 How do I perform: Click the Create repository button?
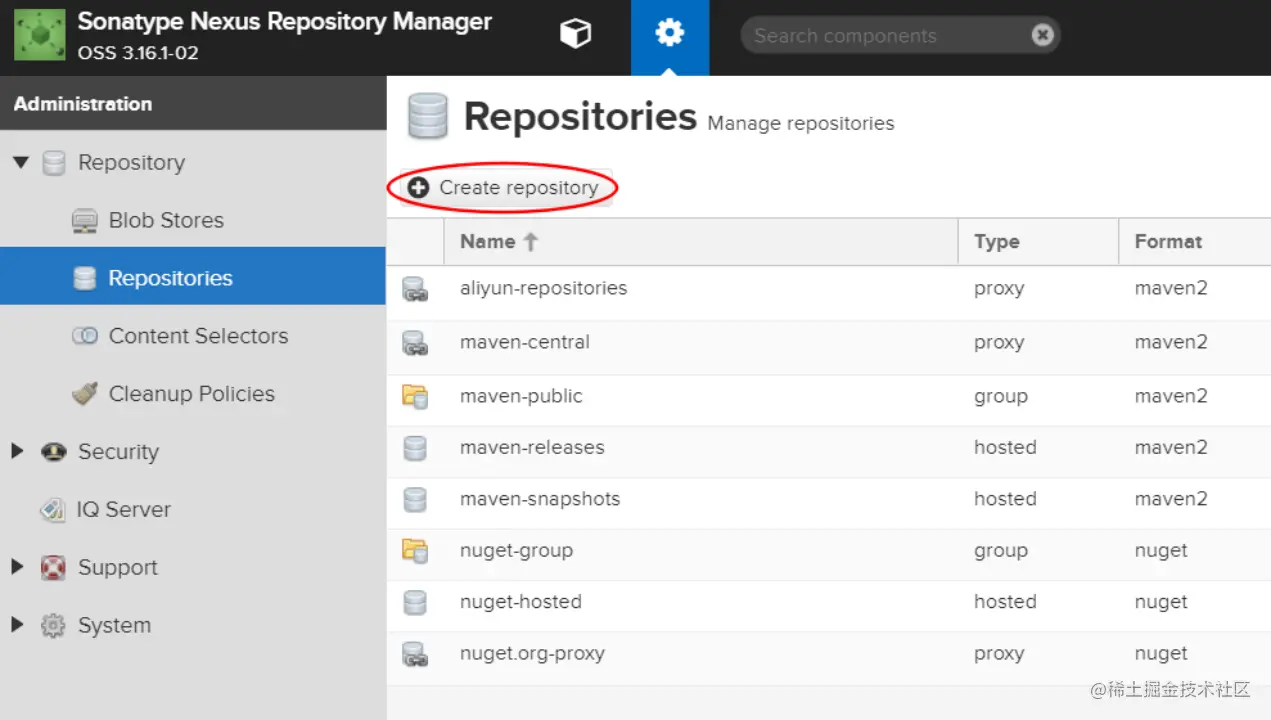pos(505,188)
